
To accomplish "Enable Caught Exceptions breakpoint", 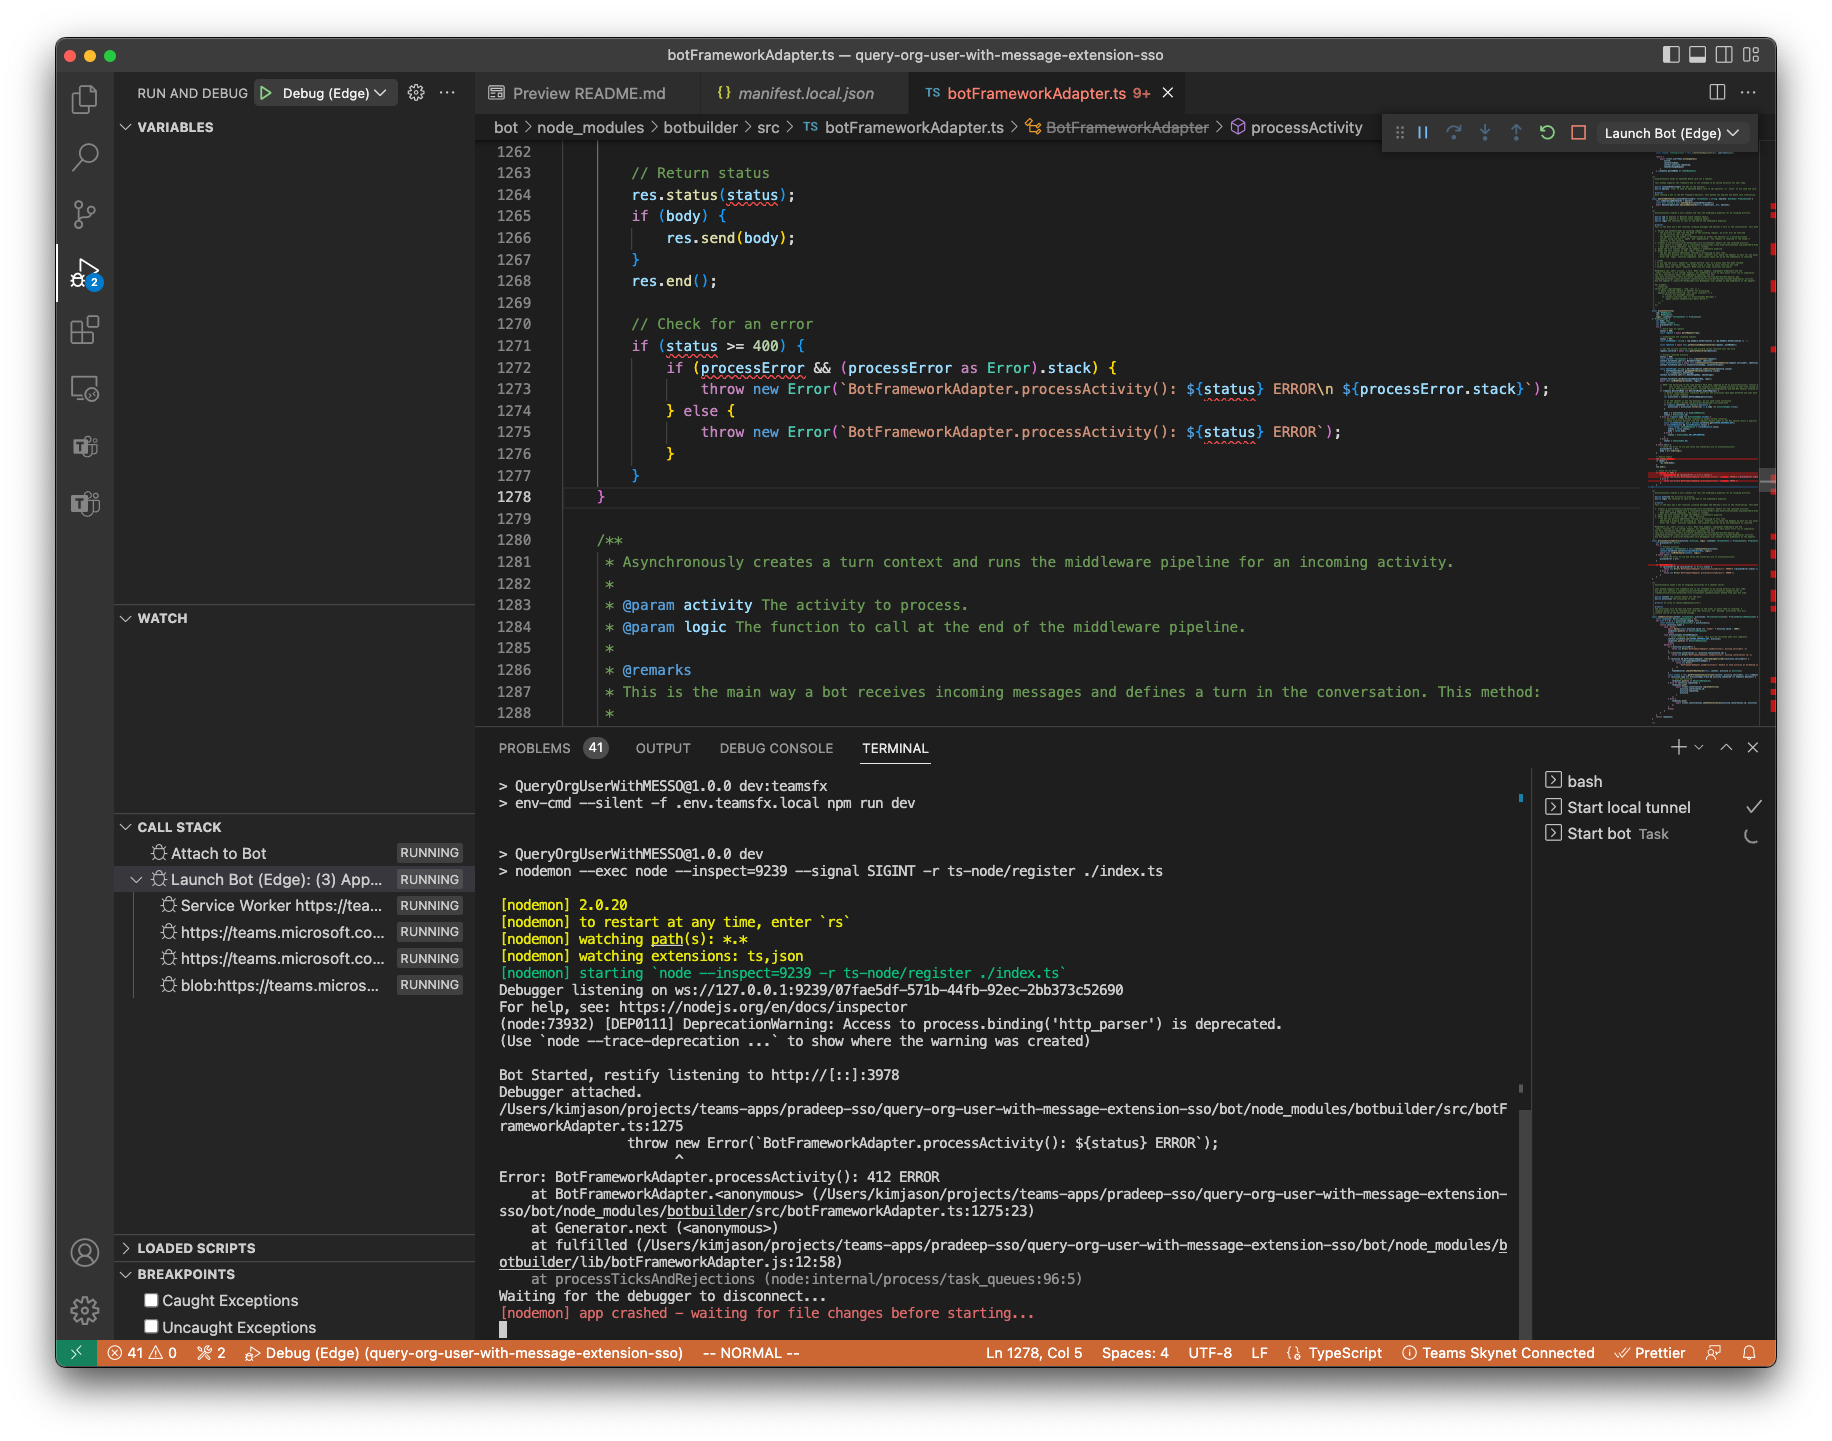I will pyautogui.click(x=151, y=1300).
